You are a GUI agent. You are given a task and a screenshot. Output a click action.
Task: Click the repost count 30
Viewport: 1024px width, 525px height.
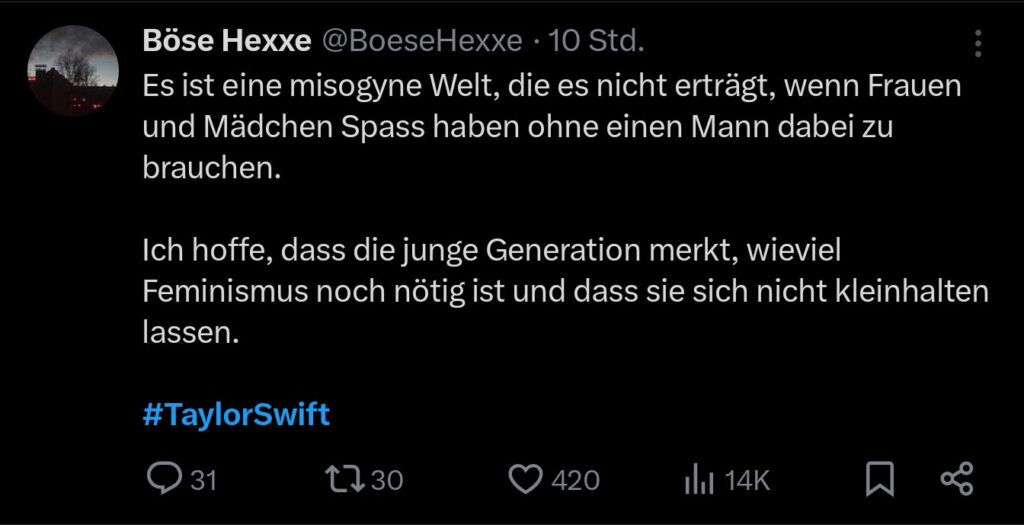pyautogui.click(x=387, y=481)
